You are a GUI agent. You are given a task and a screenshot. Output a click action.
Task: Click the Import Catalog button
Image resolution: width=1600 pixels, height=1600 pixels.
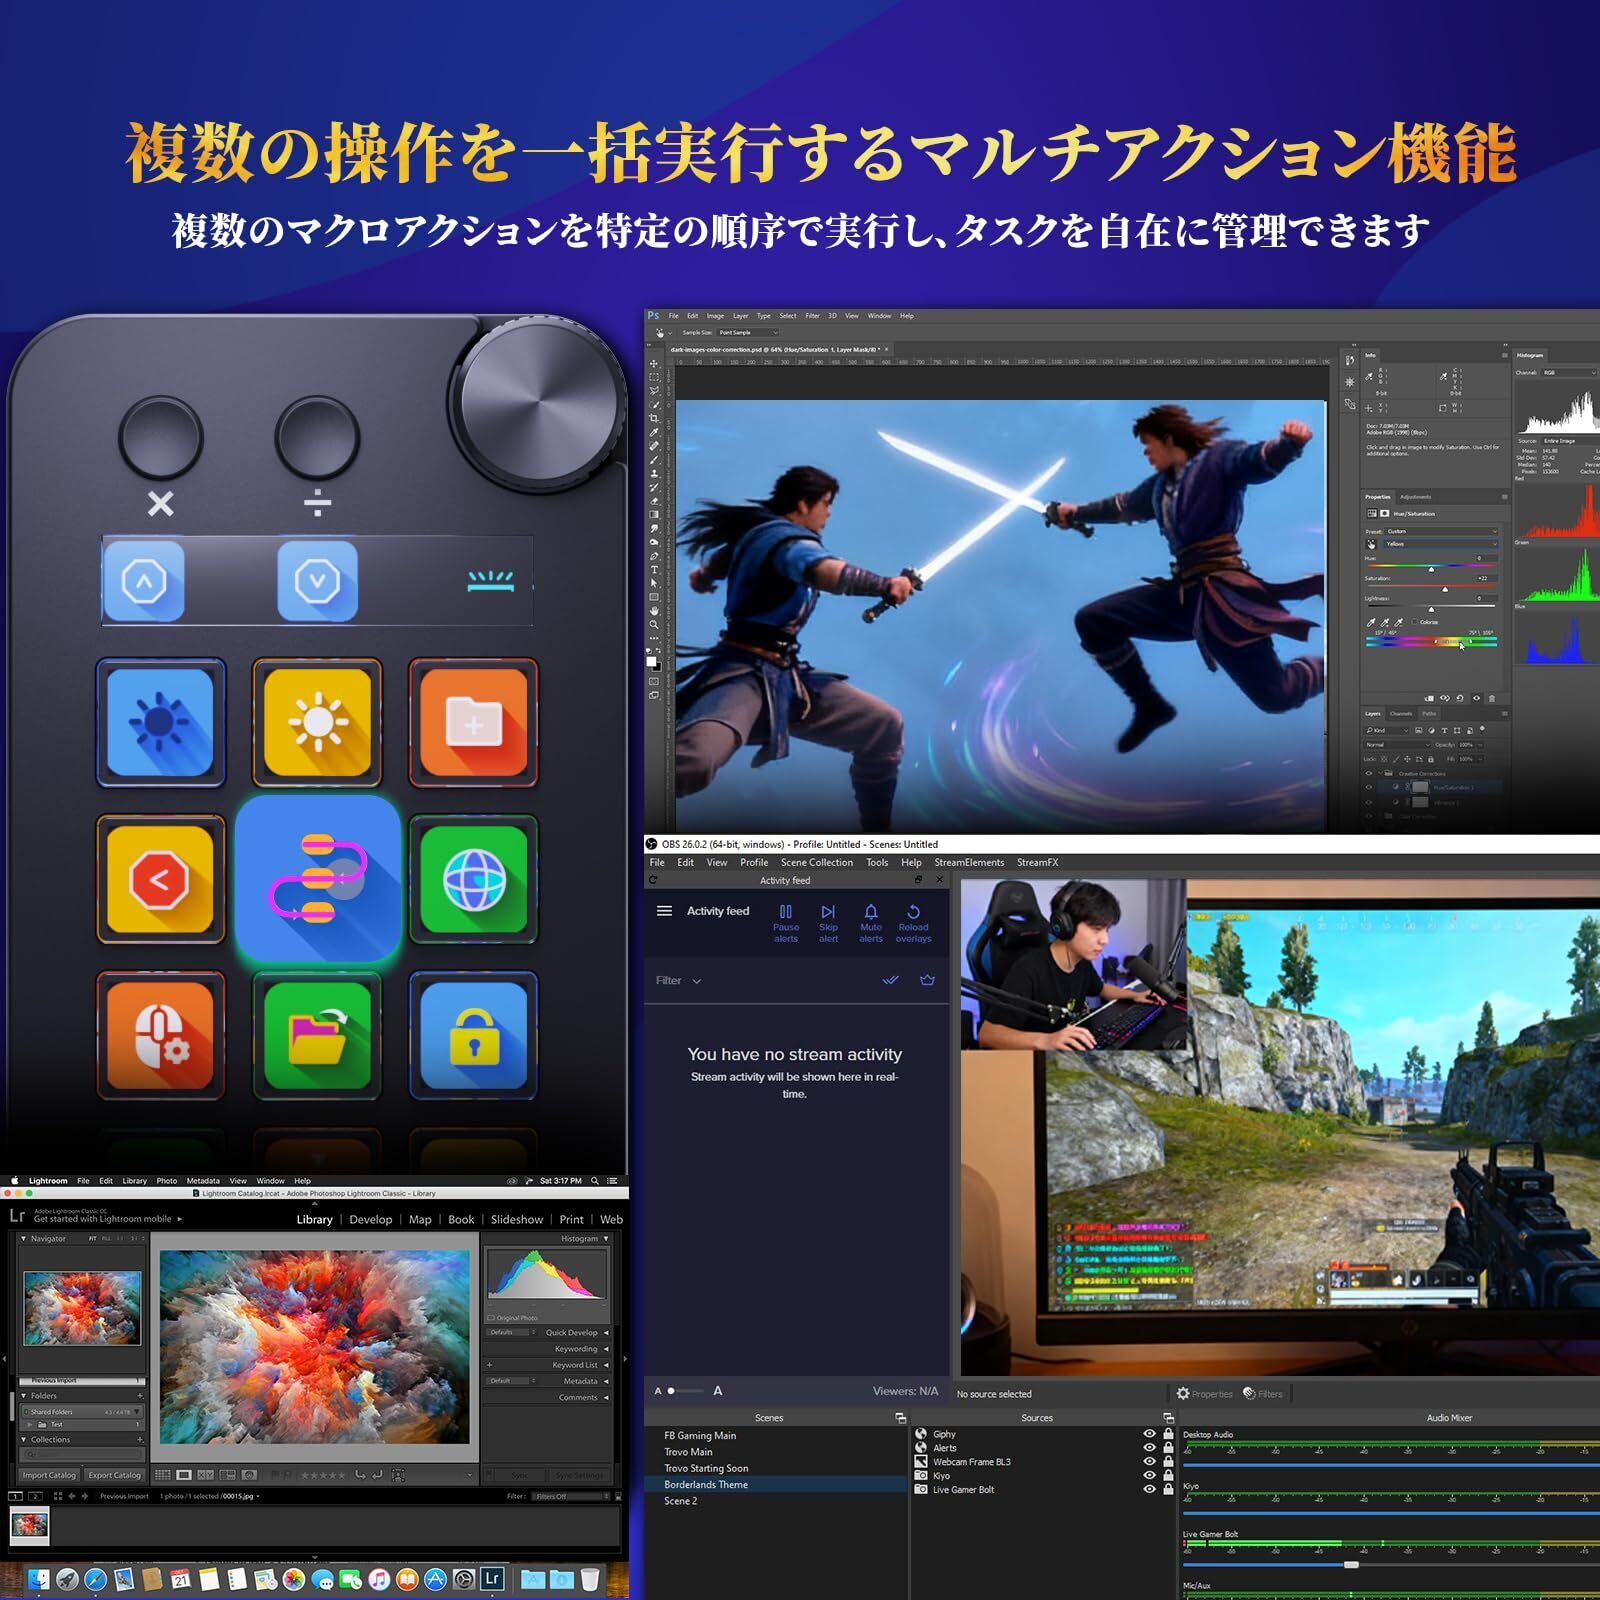click(x=49, y=1475)
